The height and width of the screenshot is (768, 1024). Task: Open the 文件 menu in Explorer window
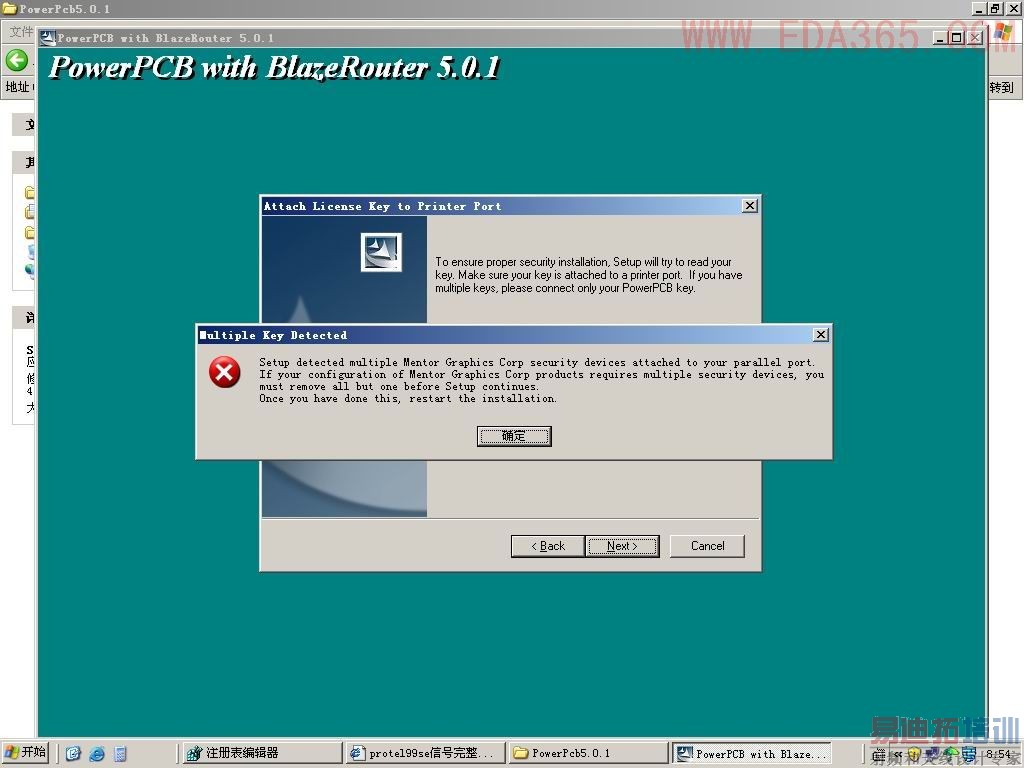[x=21, y=31]
